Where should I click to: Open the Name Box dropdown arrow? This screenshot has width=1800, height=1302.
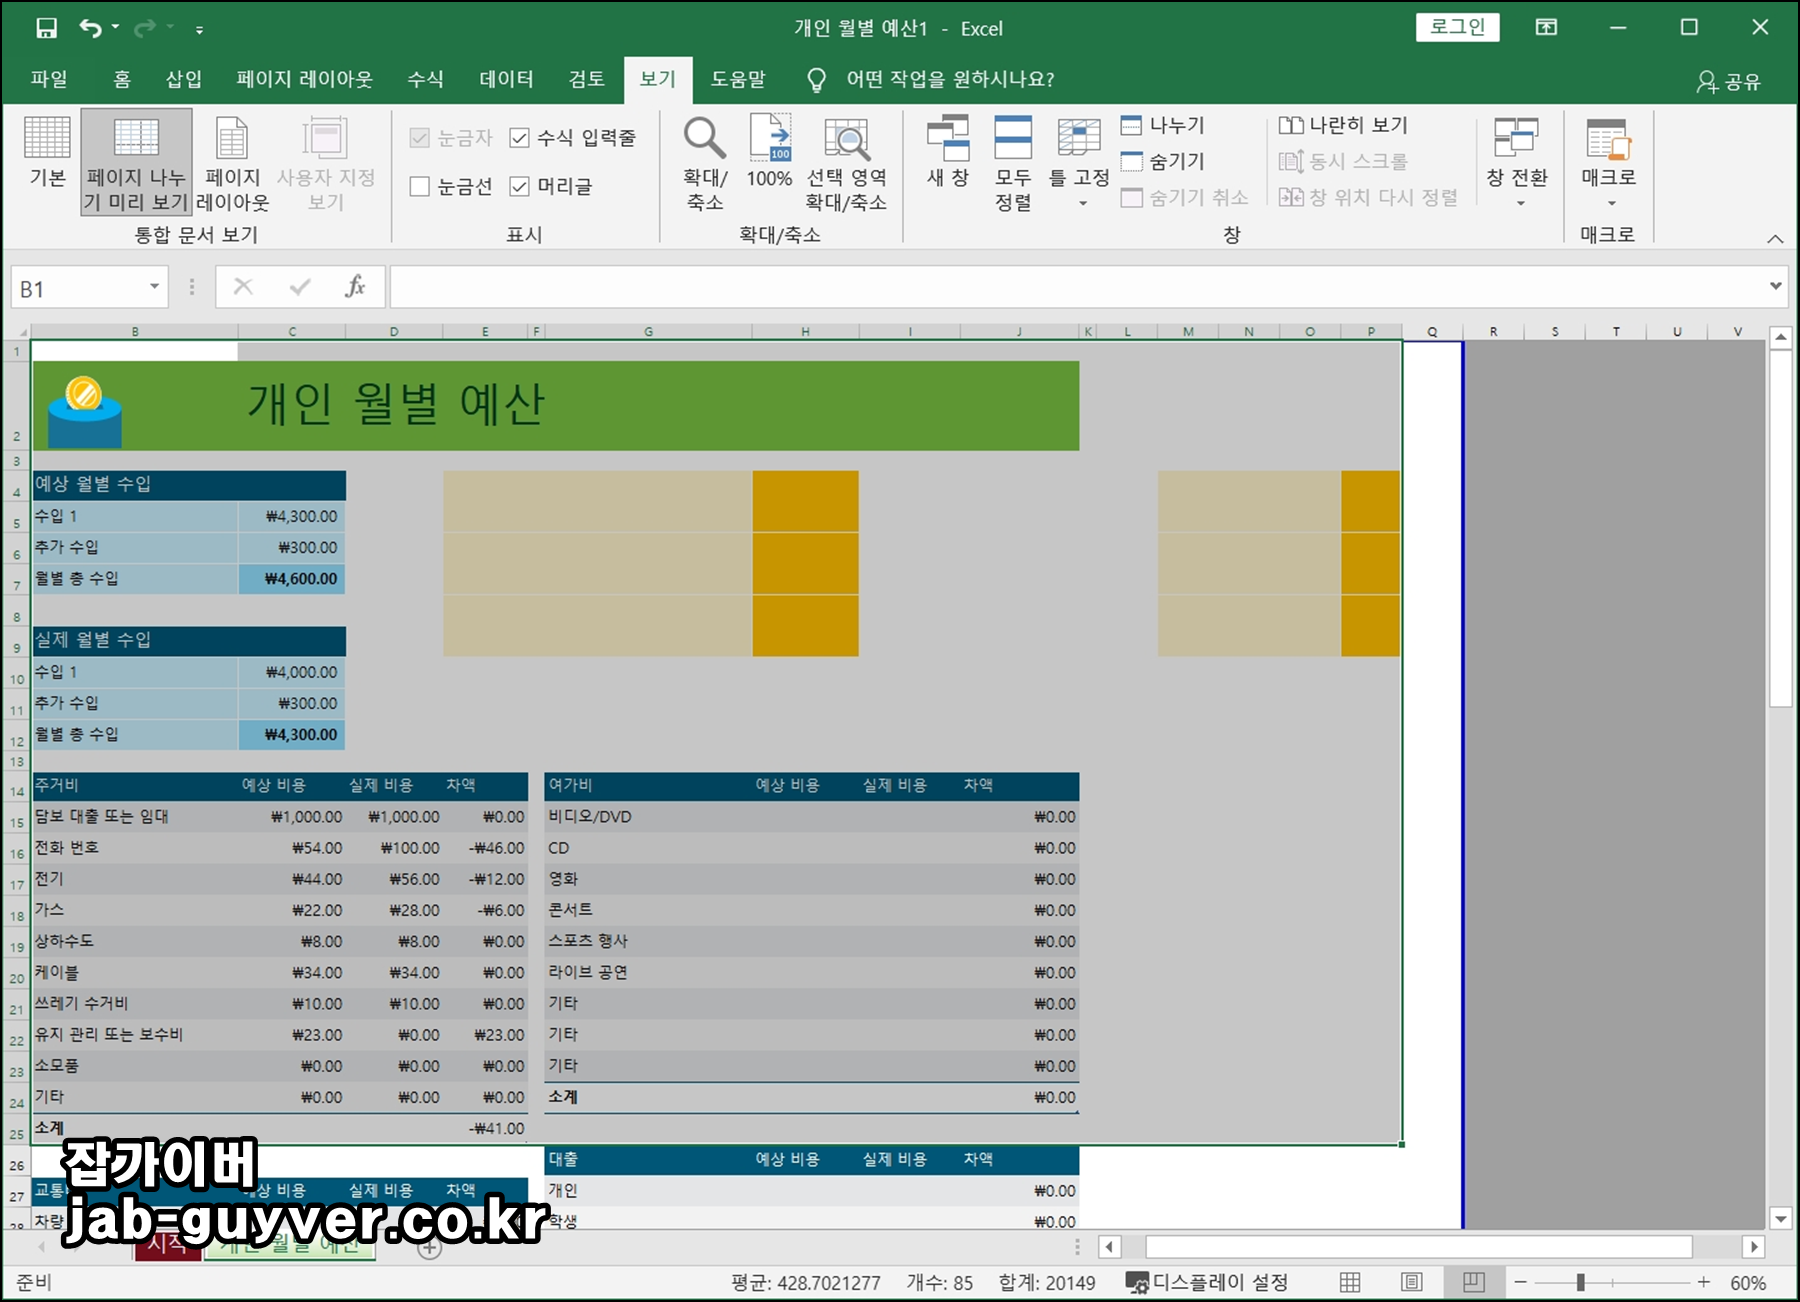coord(154,287)
